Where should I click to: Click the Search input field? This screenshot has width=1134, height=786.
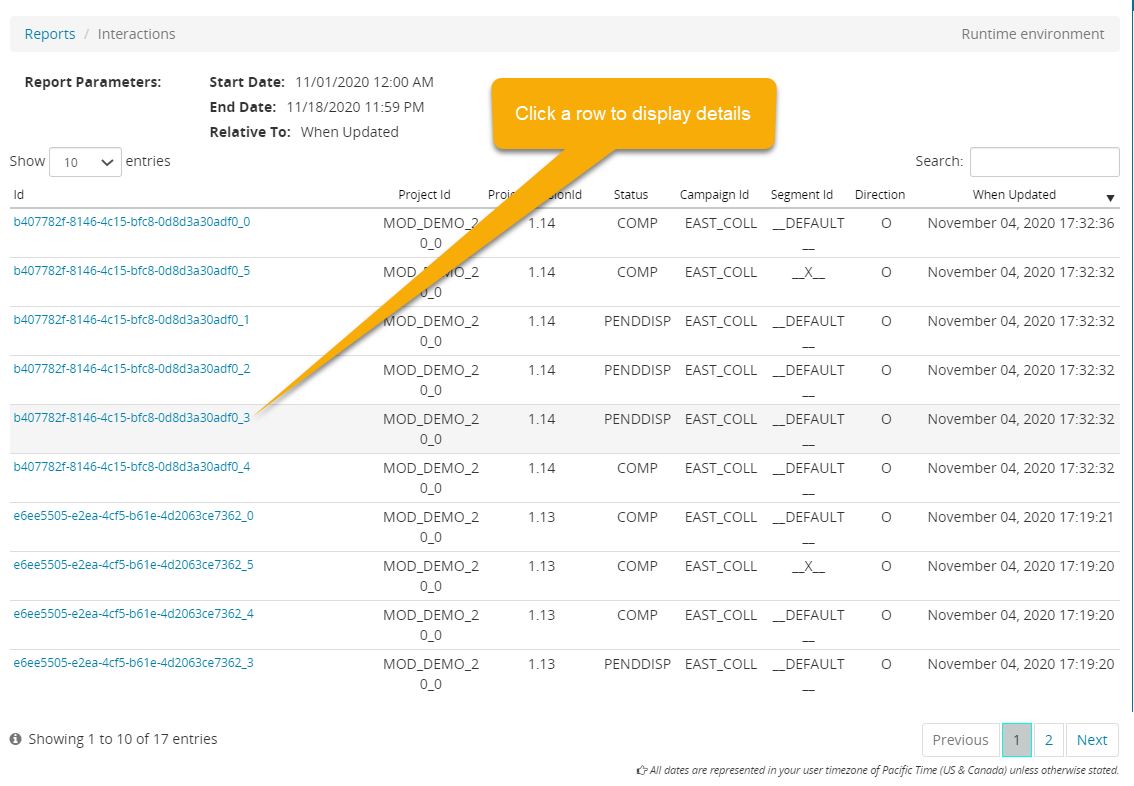click(x=1044, y=162)
